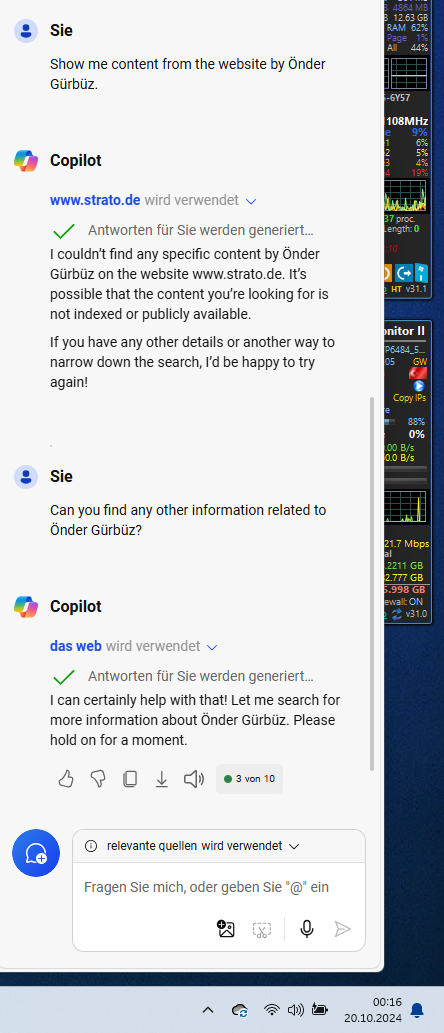Use the microphone for voice input

[x=306, y=929]
